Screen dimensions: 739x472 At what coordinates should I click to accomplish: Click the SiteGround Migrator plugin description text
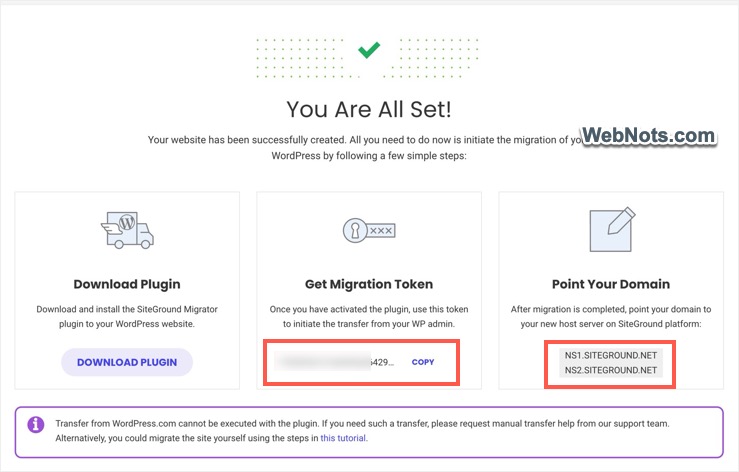[127, 315]
